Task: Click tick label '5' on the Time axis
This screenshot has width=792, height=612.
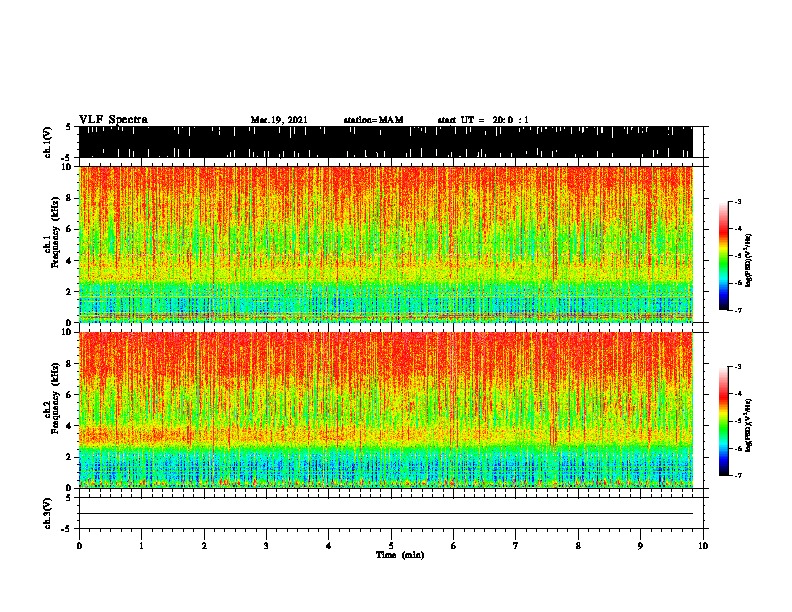Action: coord(391,546)
